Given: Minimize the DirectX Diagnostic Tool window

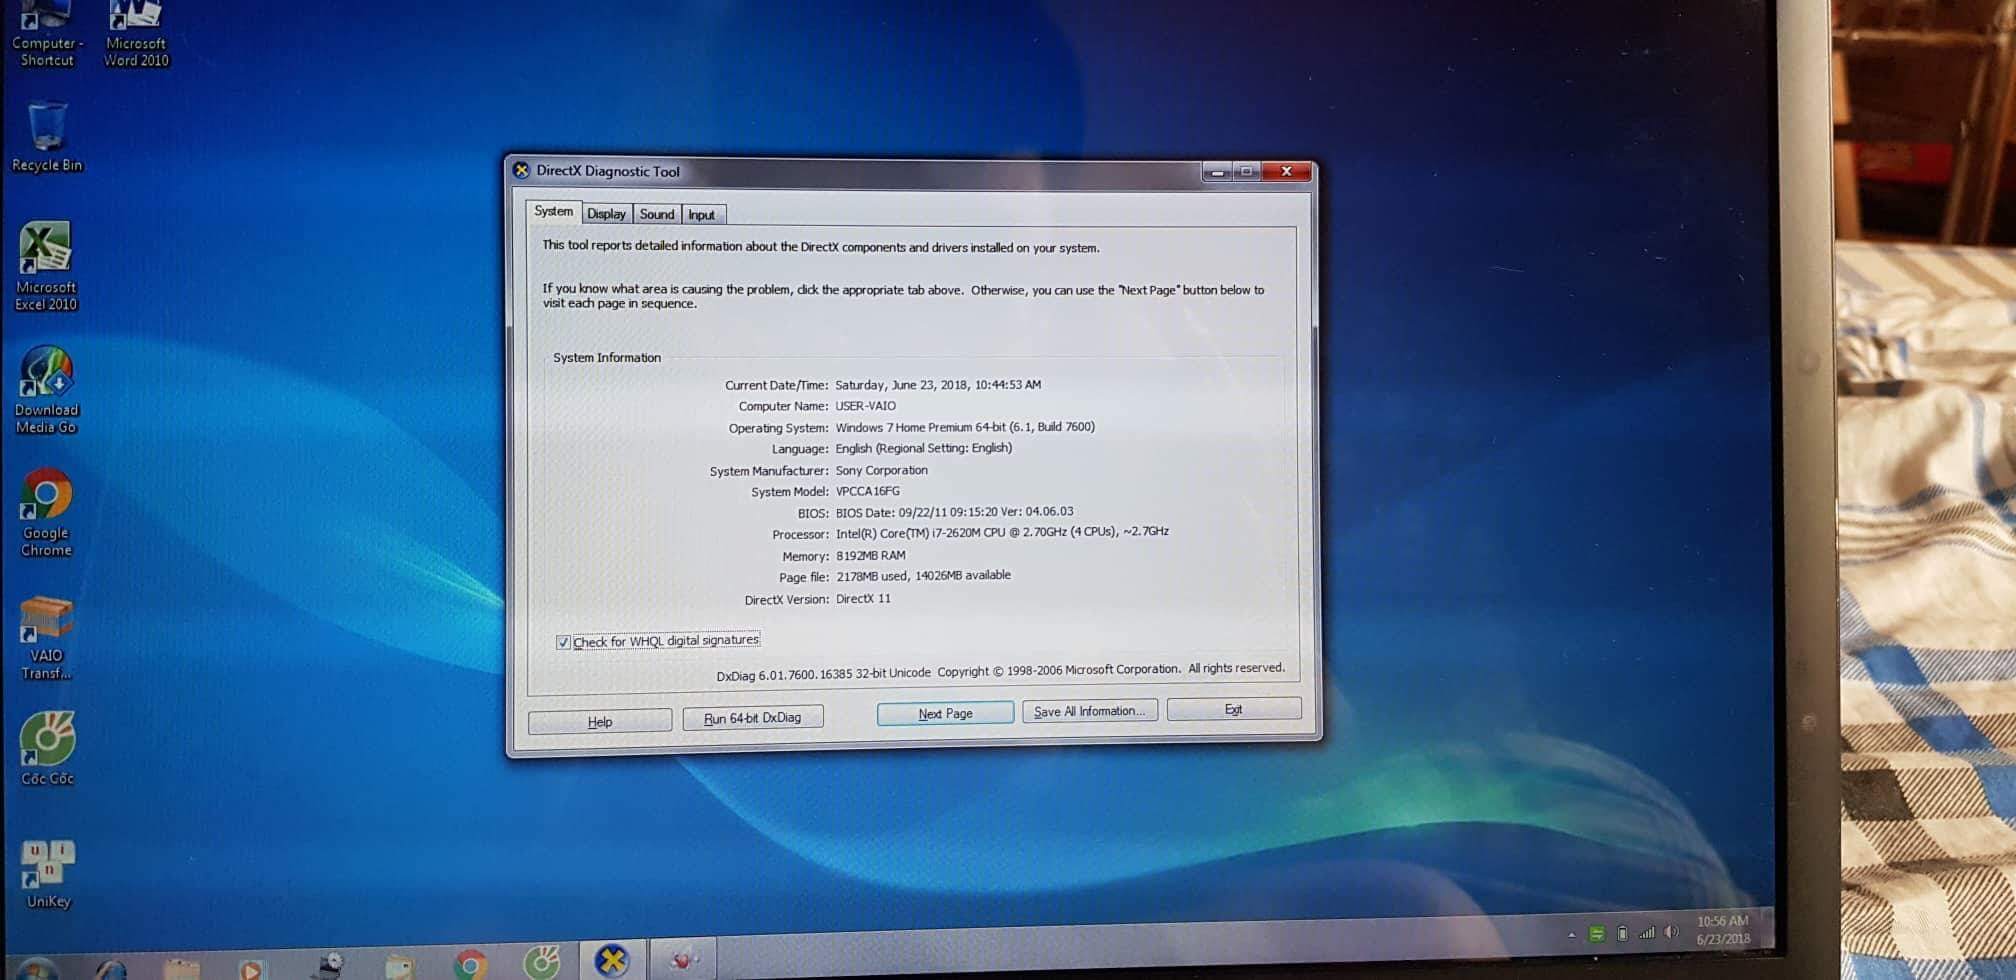Looking at the screenshot, I should click(x=1217, y=172).
